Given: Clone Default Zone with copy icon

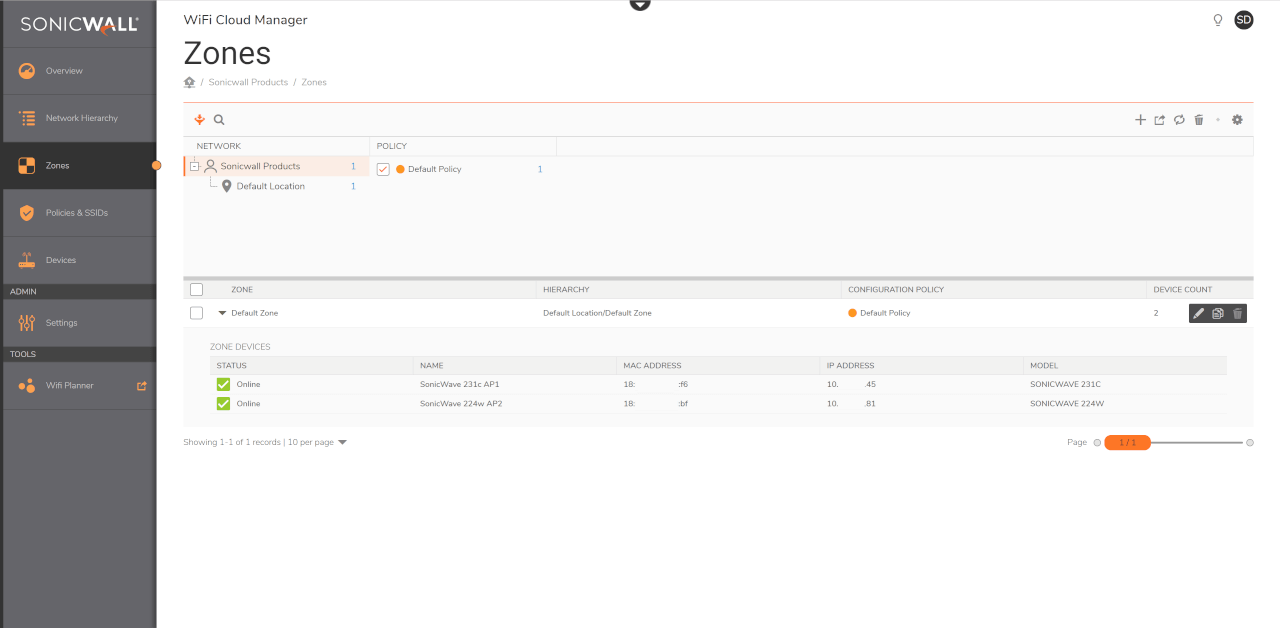Looking at the screenshot, I should (1218, 313).
